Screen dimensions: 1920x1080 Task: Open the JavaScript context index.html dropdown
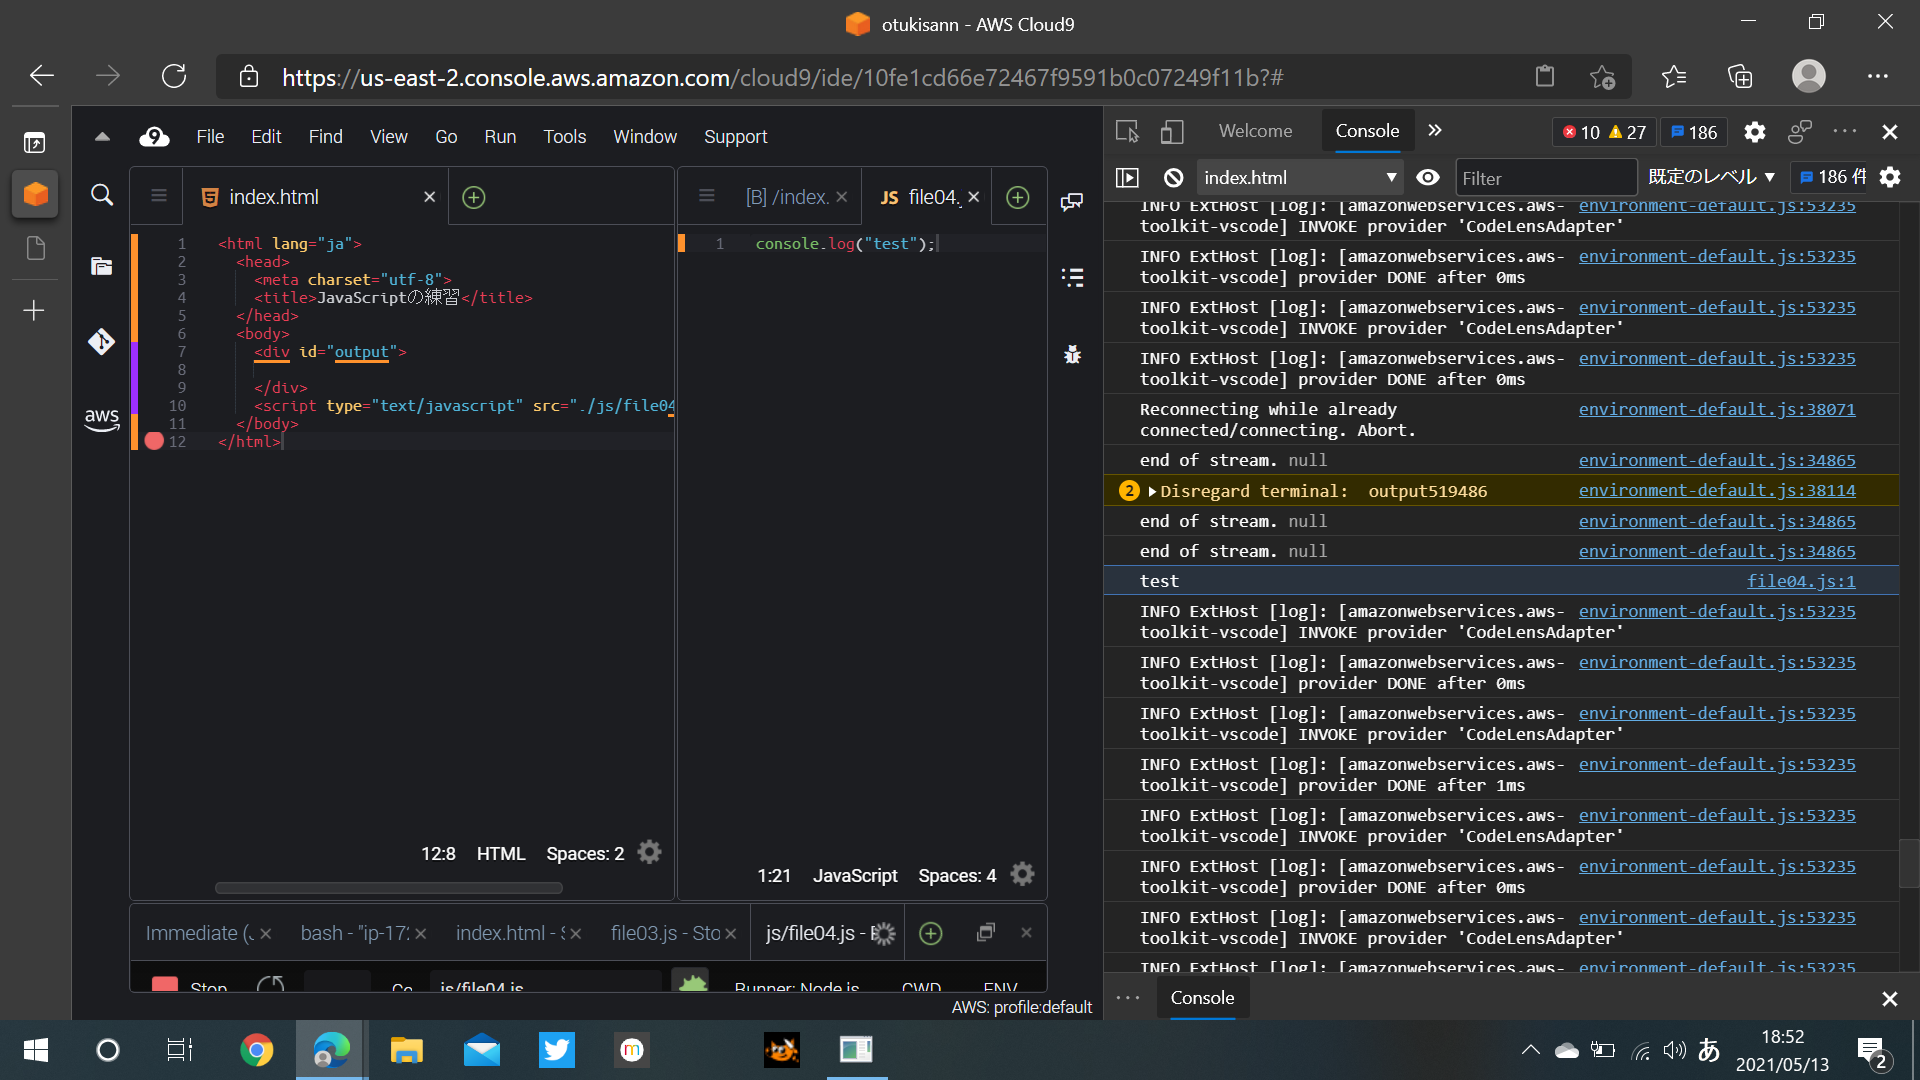pos(1300,177)
